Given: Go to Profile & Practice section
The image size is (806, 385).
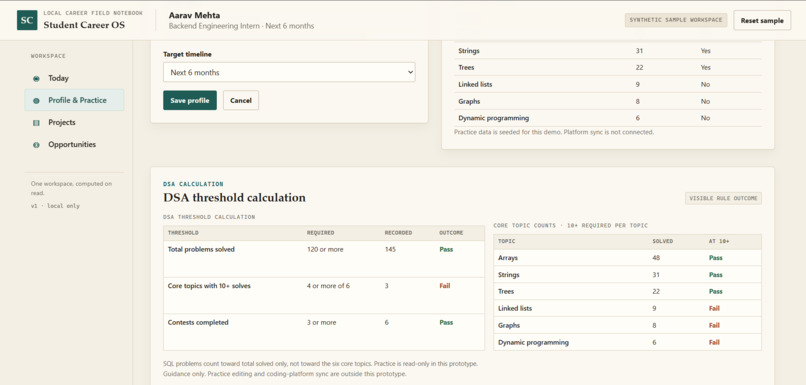Looking at the screenshot, I should 74,100.
